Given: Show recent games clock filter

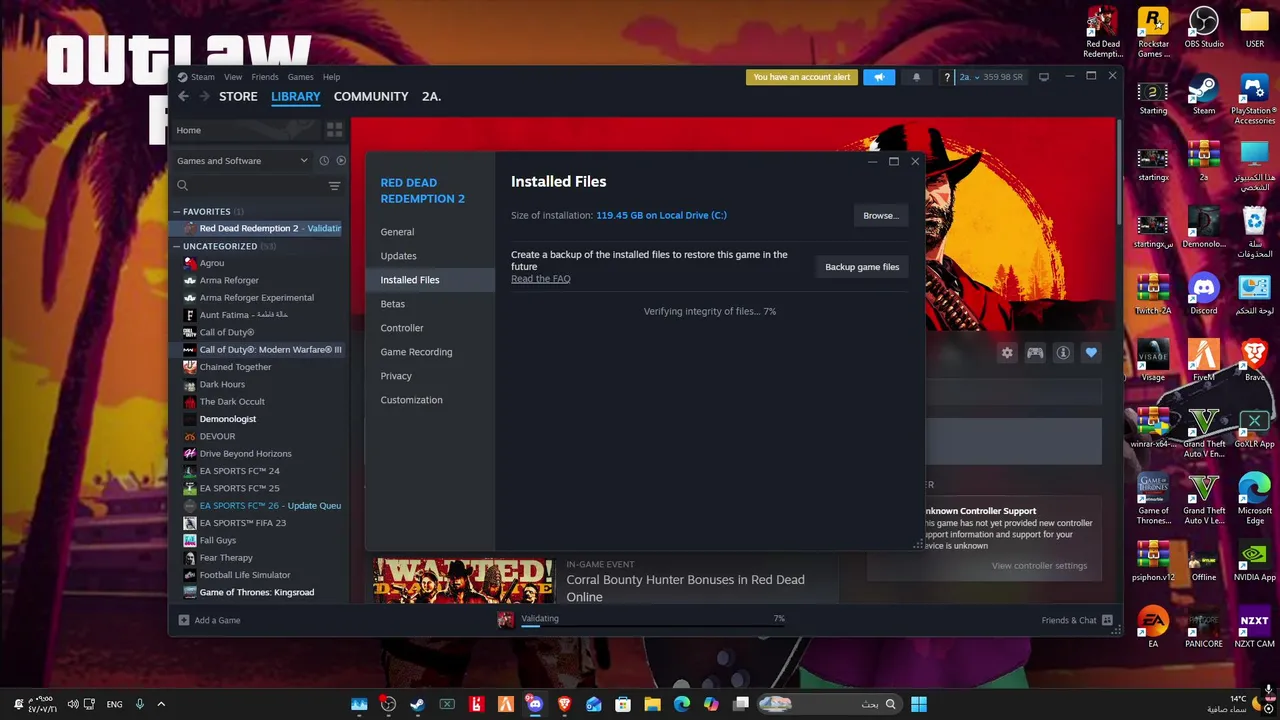Looking at the screenshot, I should 324,160.
